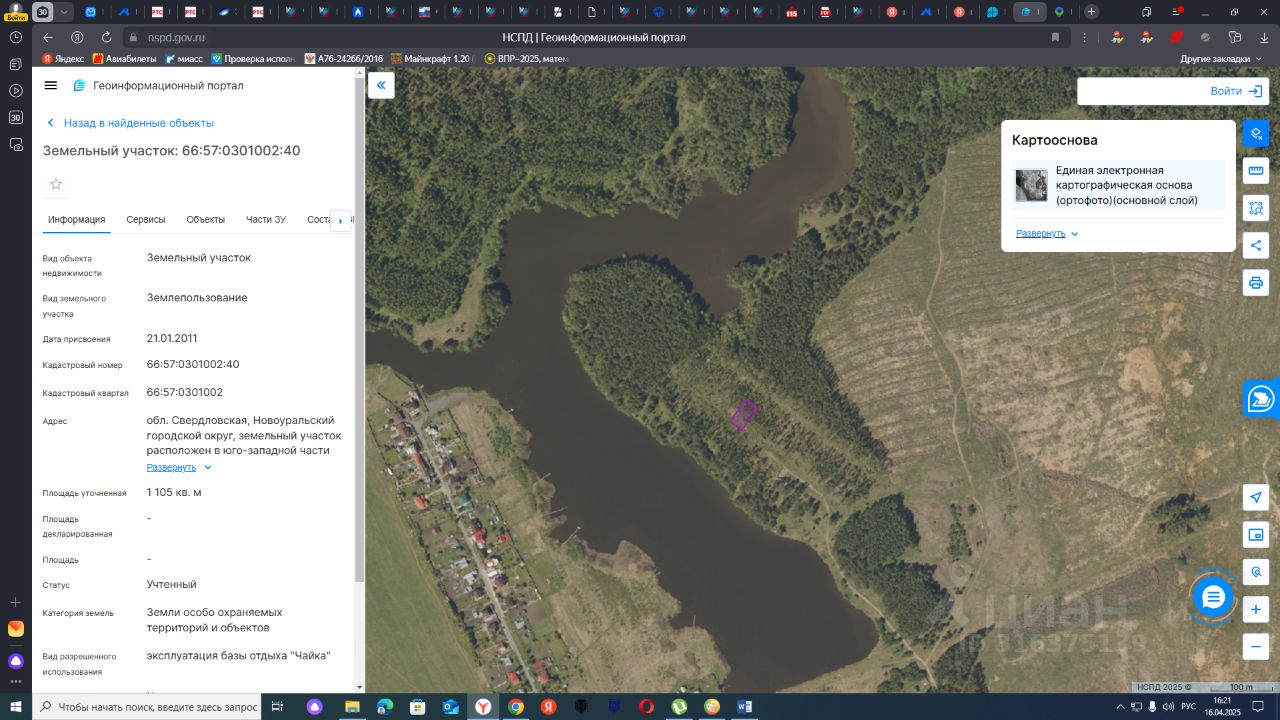1280x720 pixels.
Task: Zoom in on the map
Action: coord(1256,609)
